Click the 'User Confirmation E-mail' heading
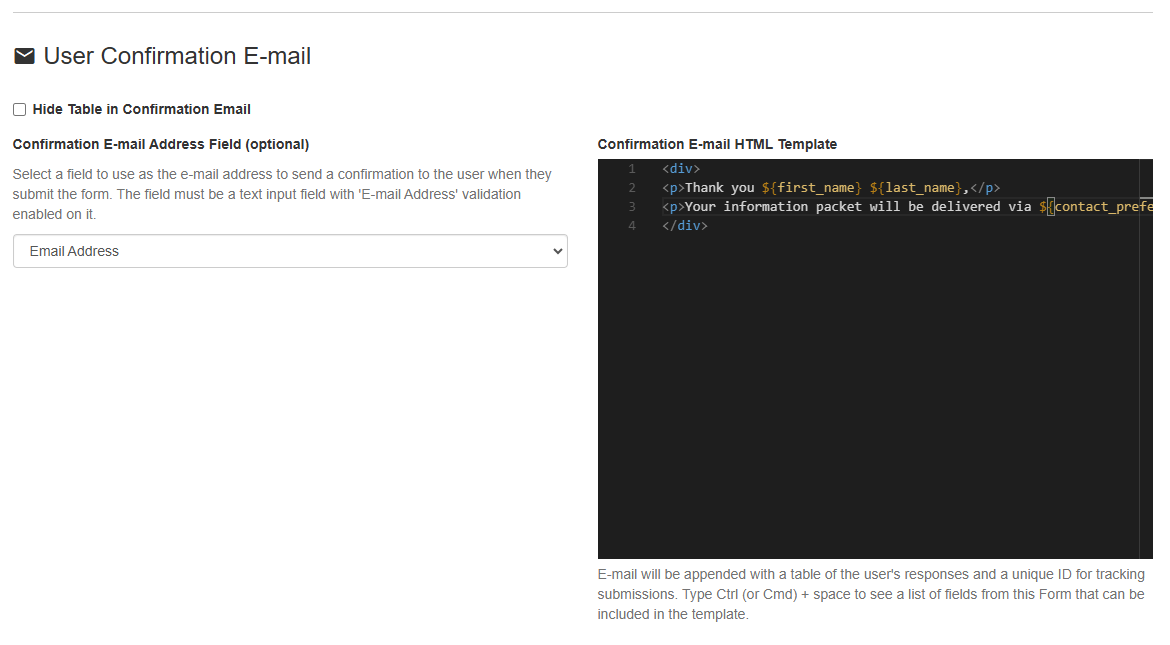Image resolution: width=1170 pixels, height=645 pixels. point(177,56)
